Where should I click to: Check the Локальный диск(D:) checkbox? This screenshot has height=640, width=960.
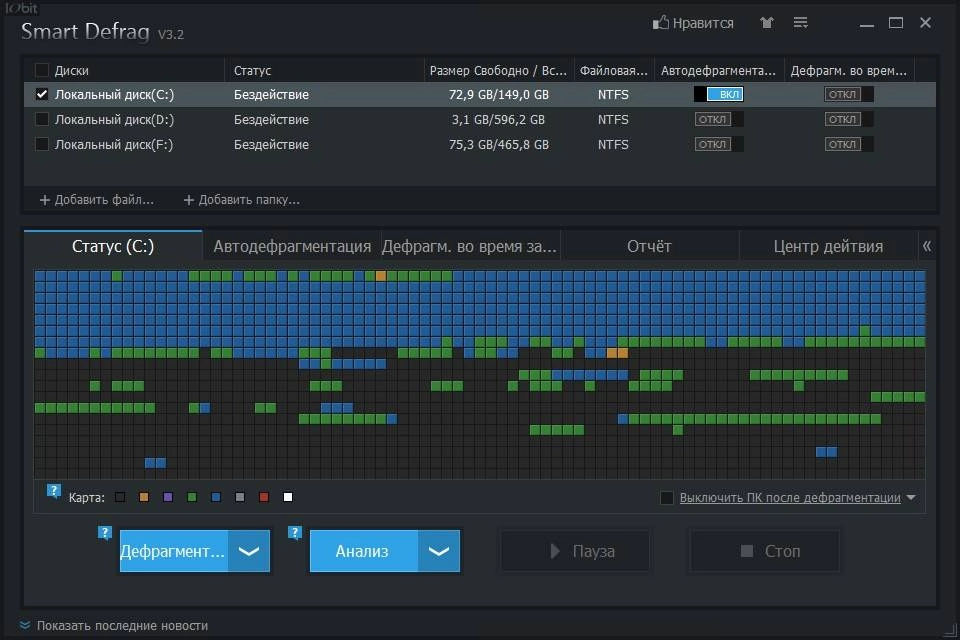[42, 119]
